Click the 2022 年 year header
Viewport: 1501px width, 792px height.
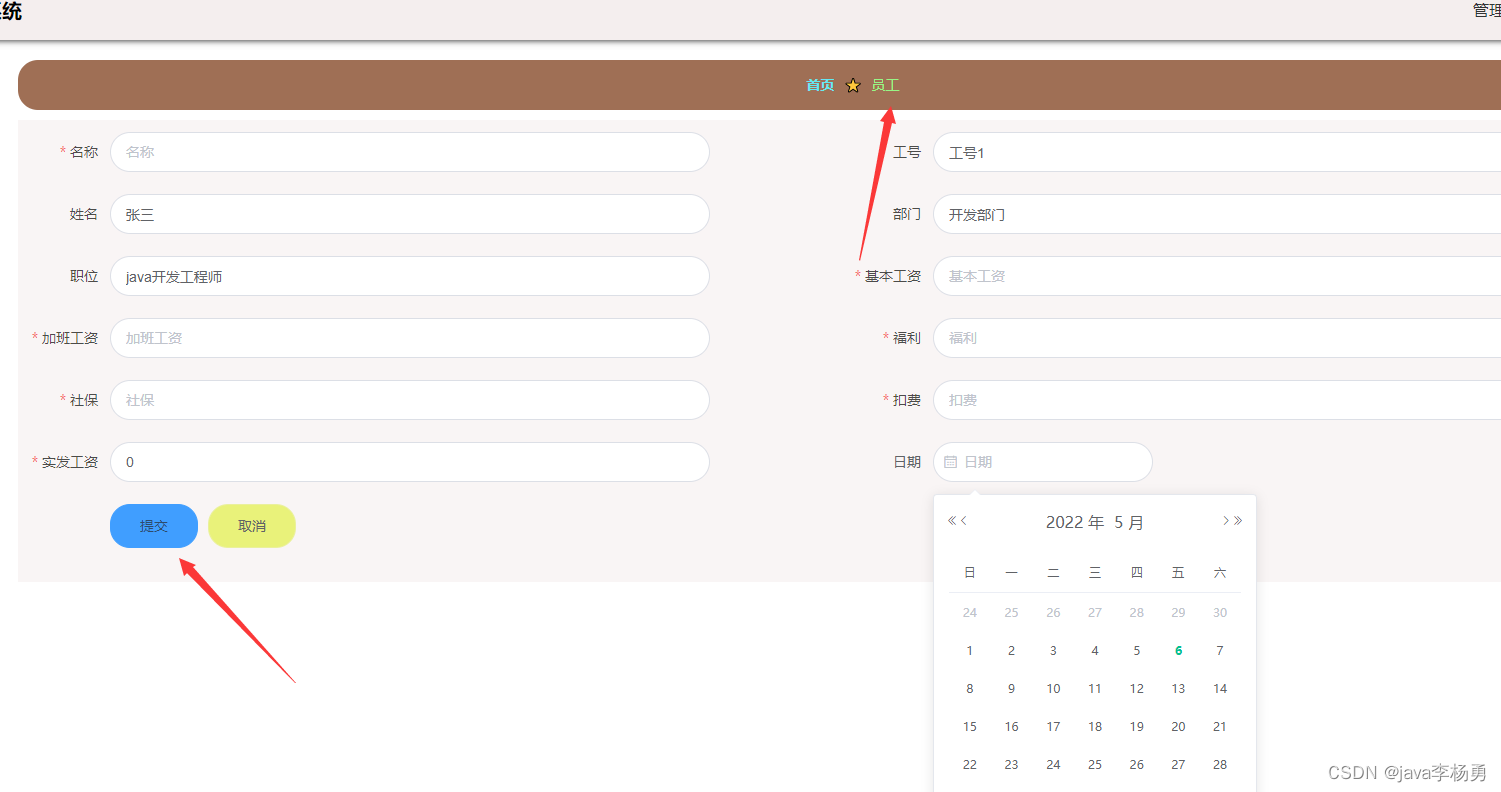pos(1075,522)
